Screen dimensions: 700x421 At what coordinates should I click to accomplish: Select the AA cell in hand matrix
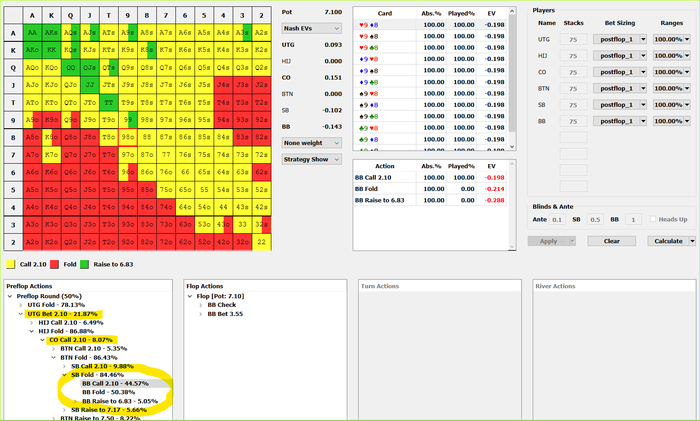(x=32, y=33)
